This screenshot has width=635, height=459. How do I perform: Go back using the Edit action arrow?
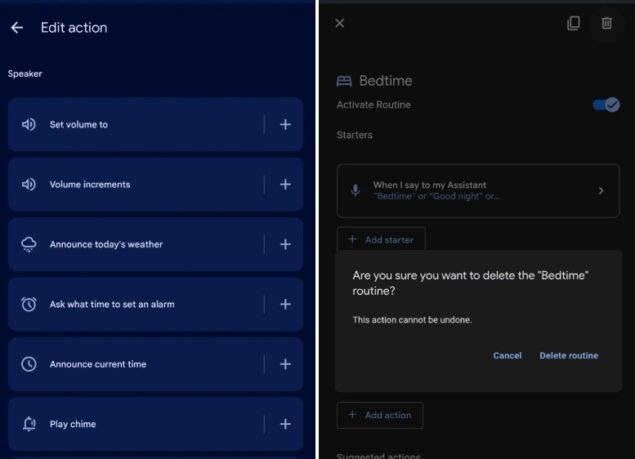pos(17,28)
